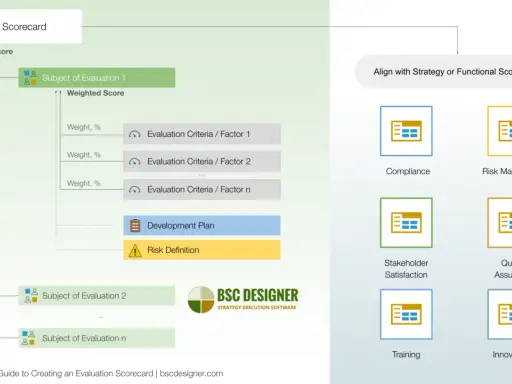Click the people icon on Subject of Evaluation n
The height and width of the screenshot is (384, 512).
tap(28, 338)
